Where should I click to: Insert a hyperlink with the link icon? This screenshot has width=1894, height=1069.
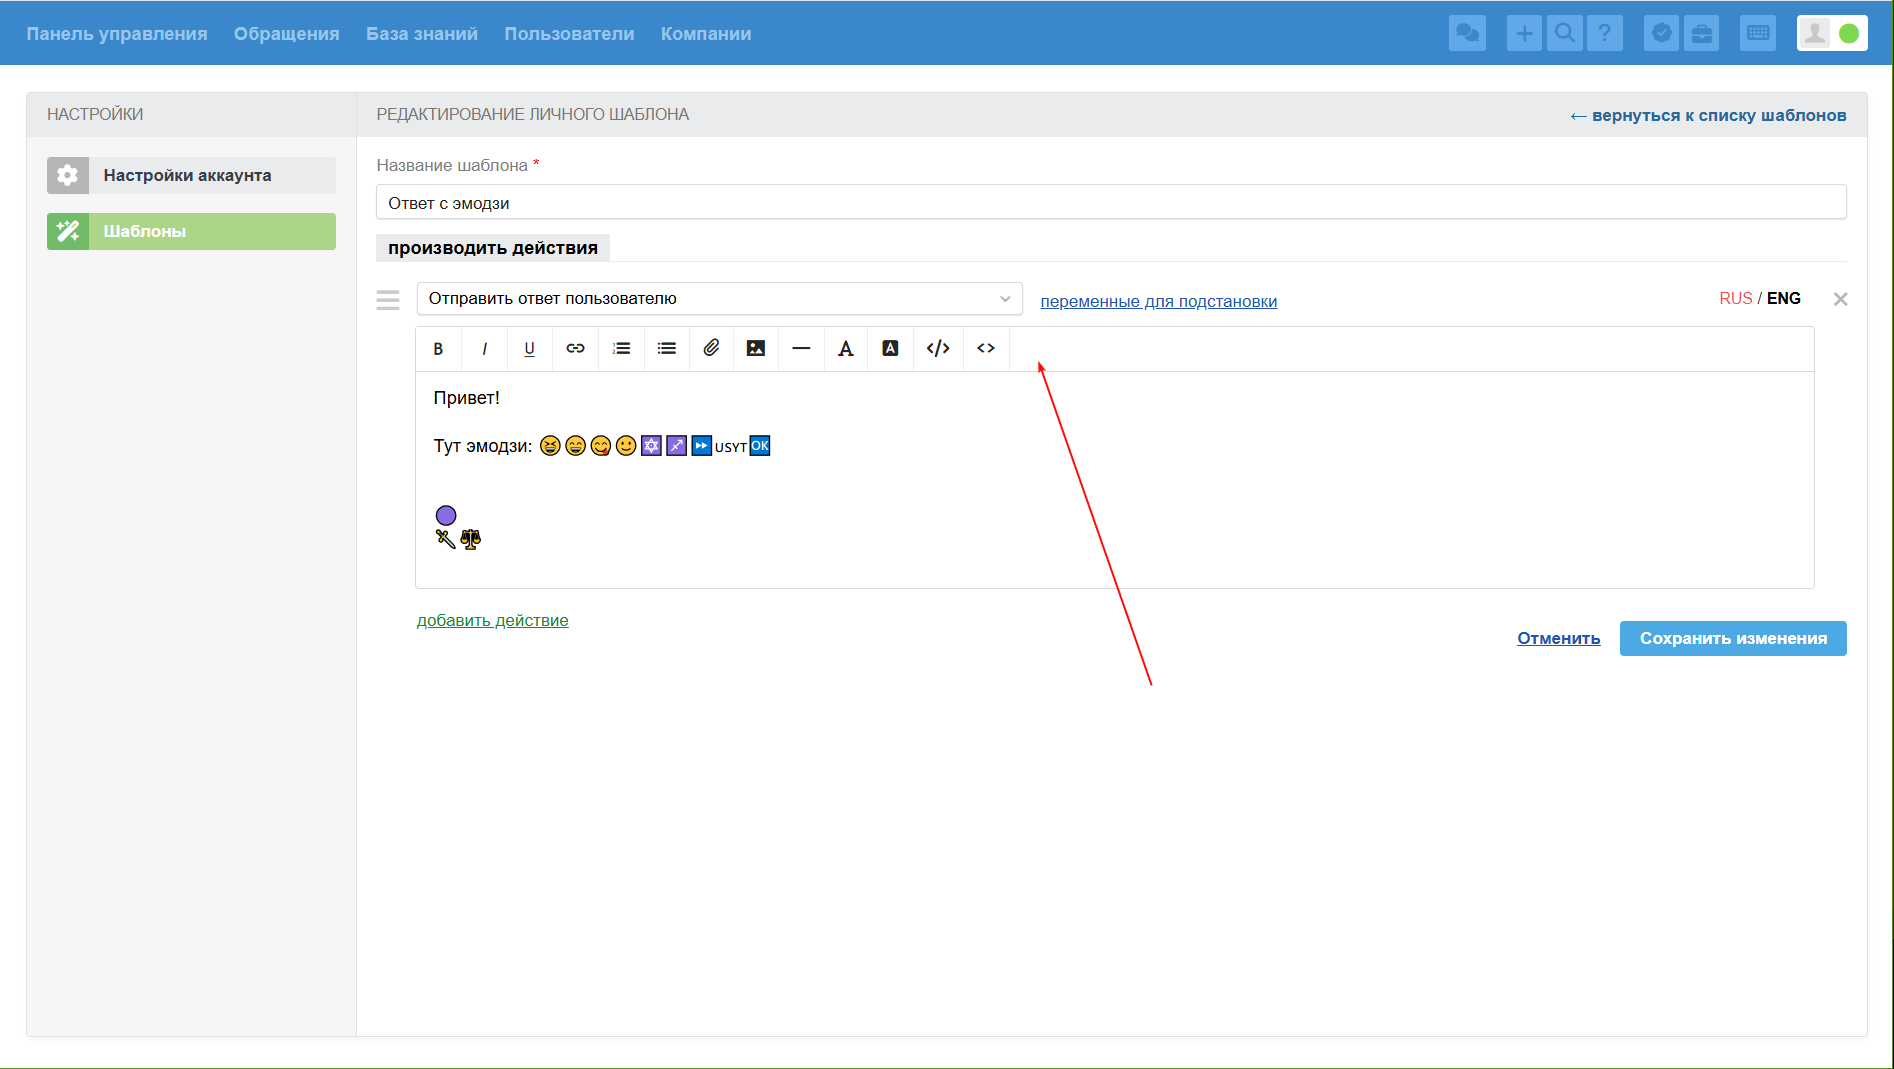coord(575,349)
